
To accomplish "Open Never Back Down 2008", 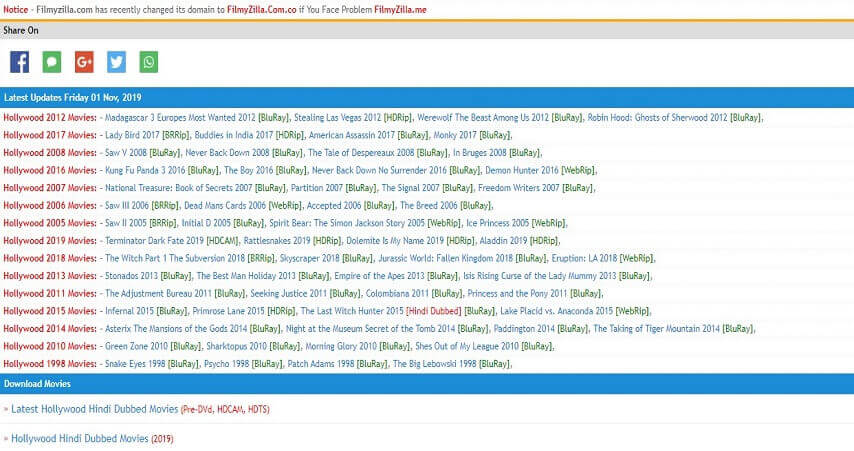I will 243,153.
